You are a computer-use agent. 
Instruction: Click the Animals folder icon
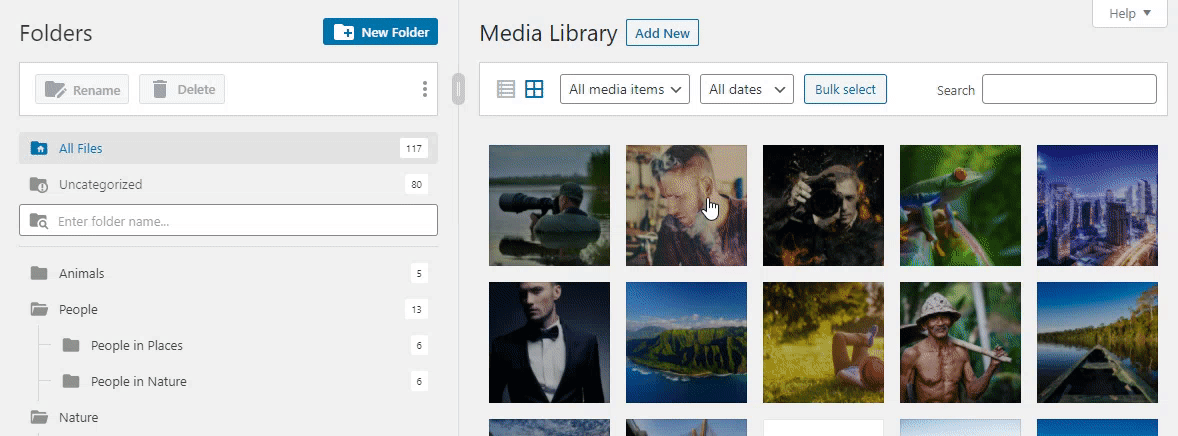[39, 274]
